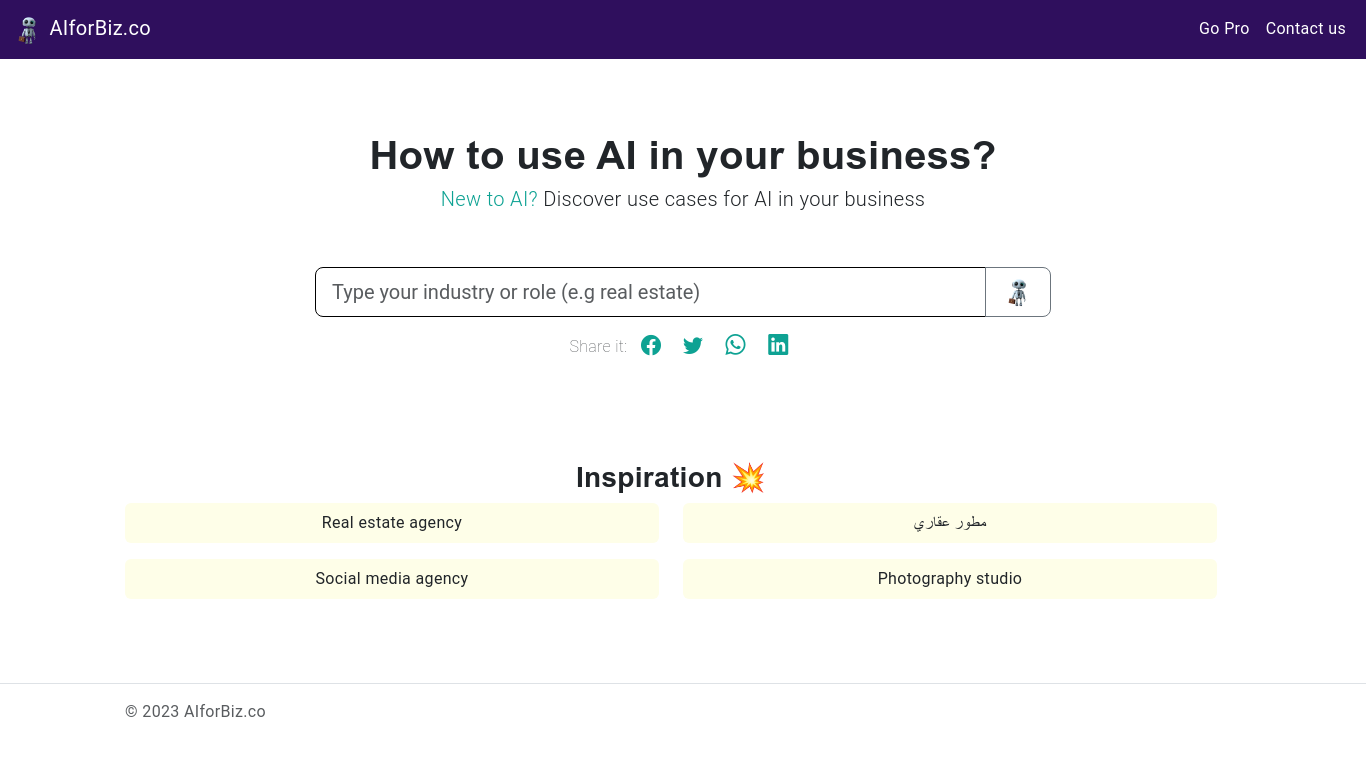Open the Contact us page
The image size is (1366, 768).
[x=1305, y=28]
